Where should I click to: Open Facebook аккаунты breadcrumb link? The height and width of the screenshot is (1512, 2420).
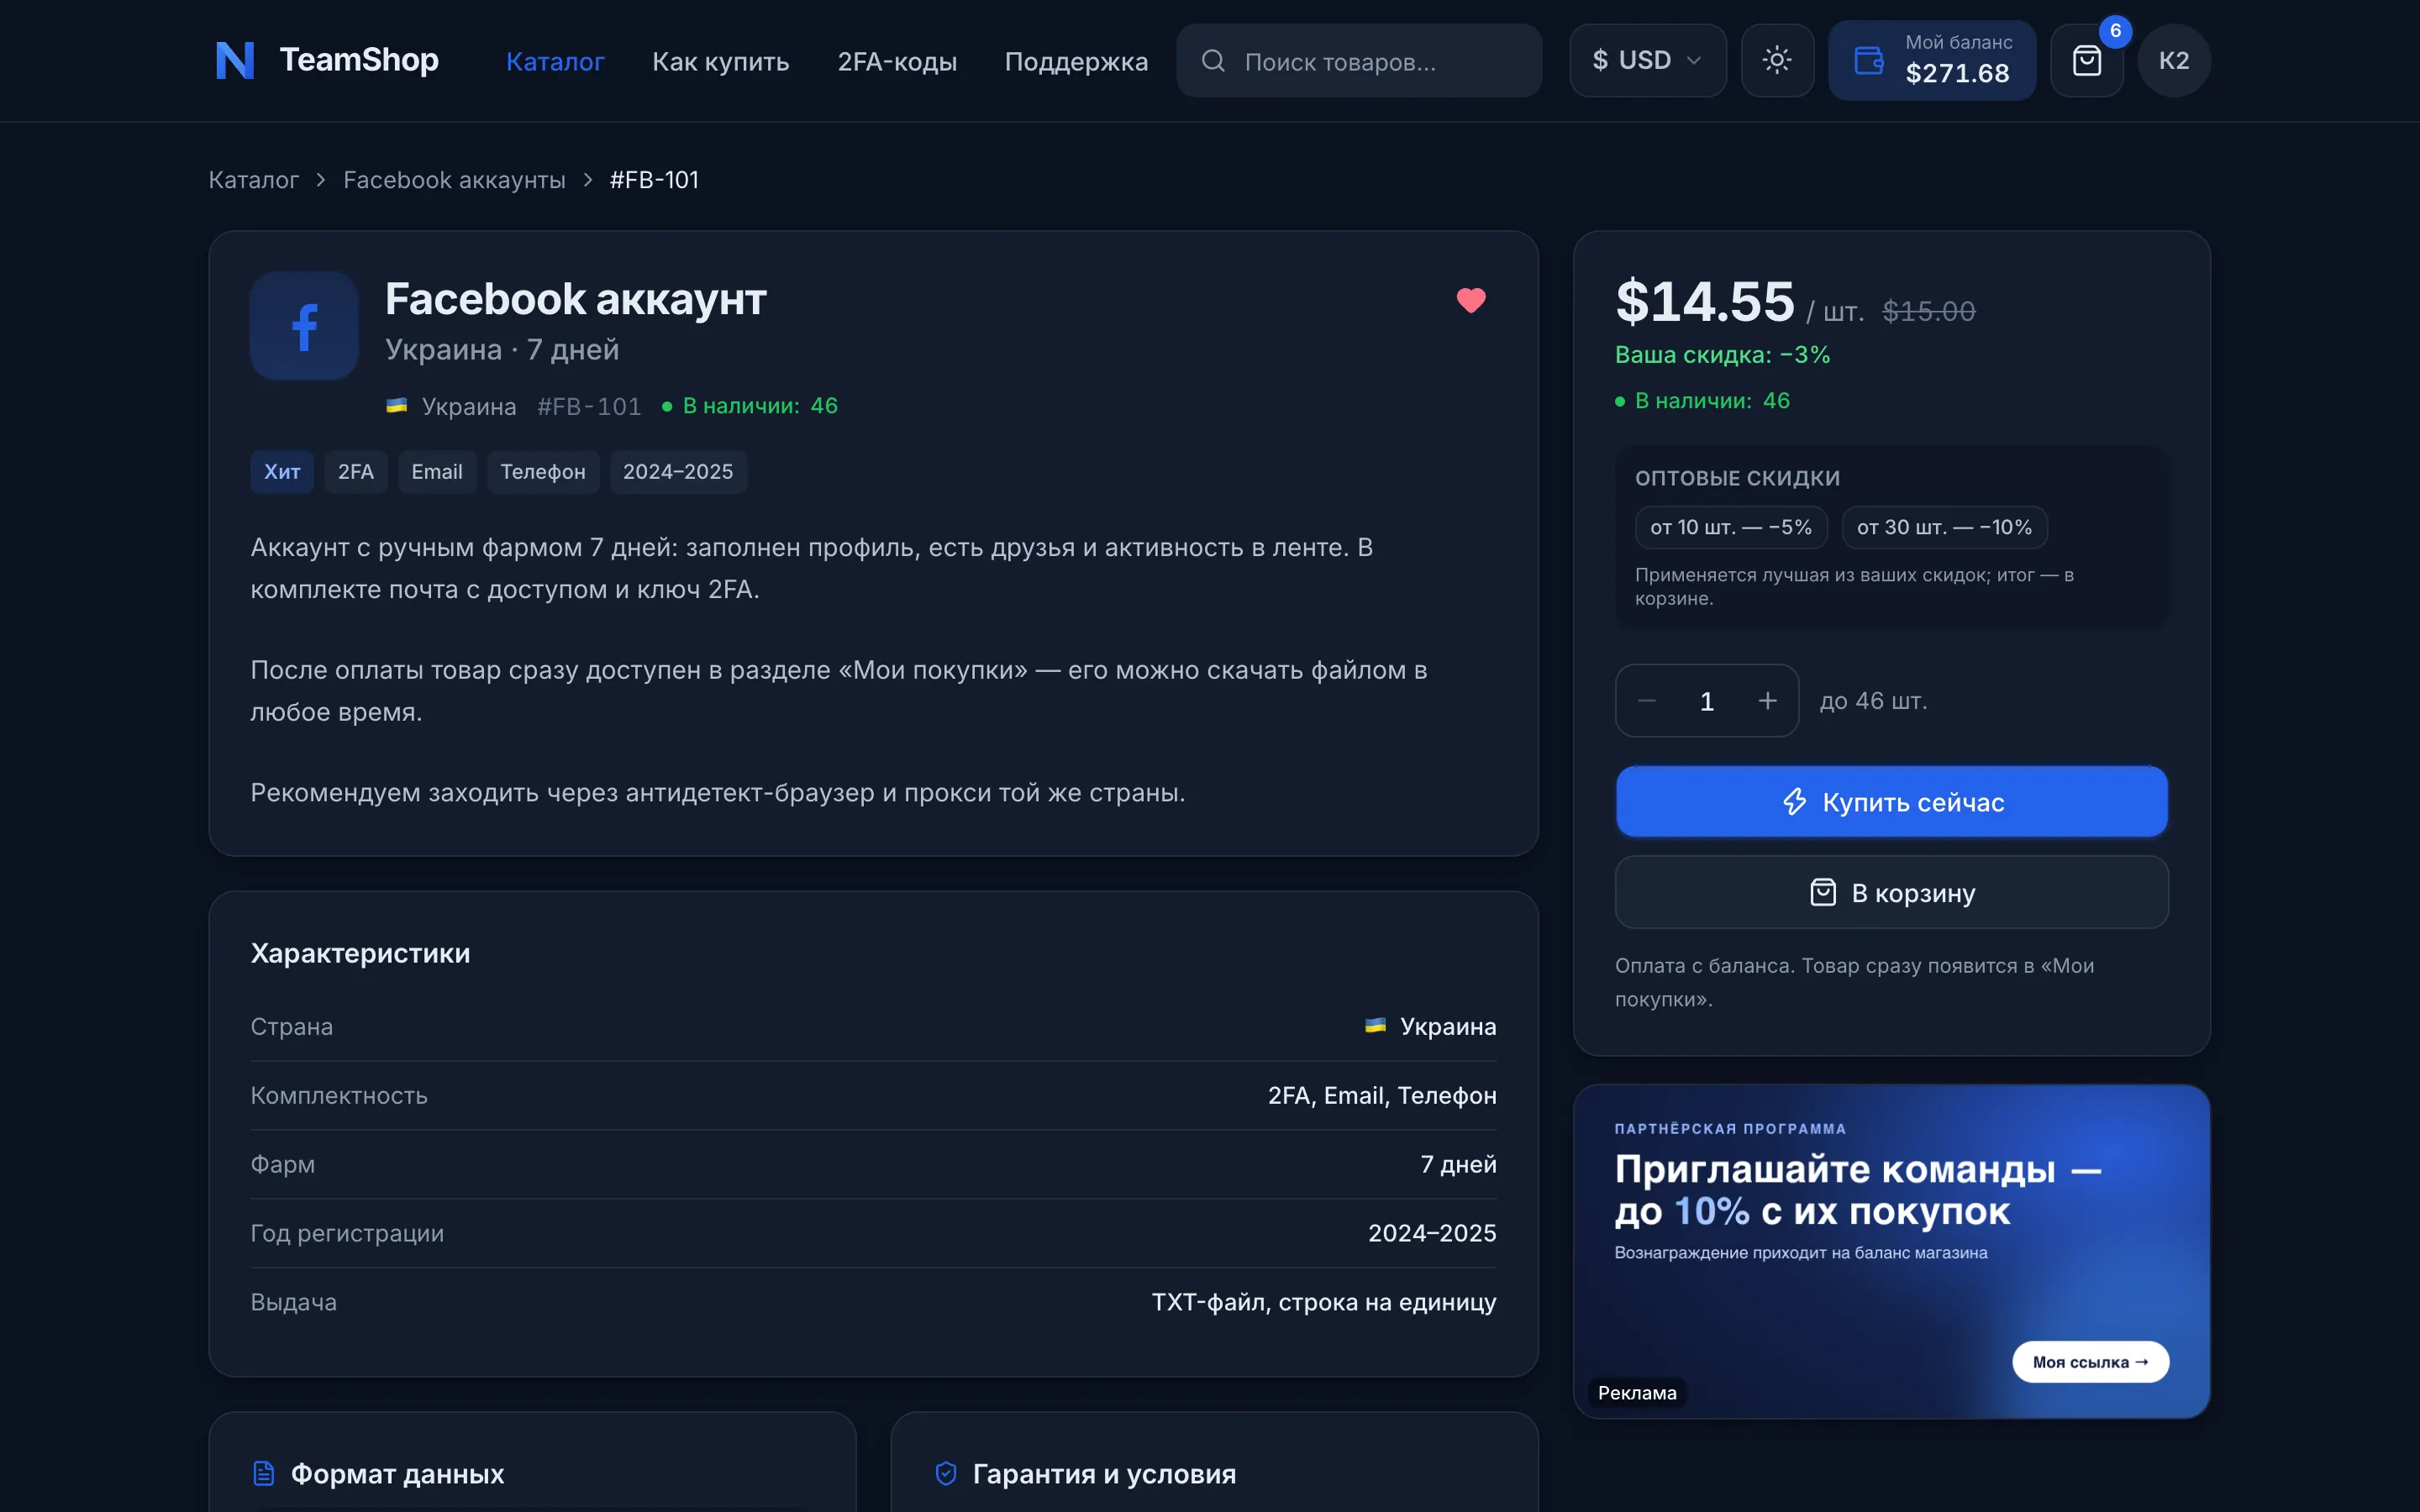(x=454, y=180)
